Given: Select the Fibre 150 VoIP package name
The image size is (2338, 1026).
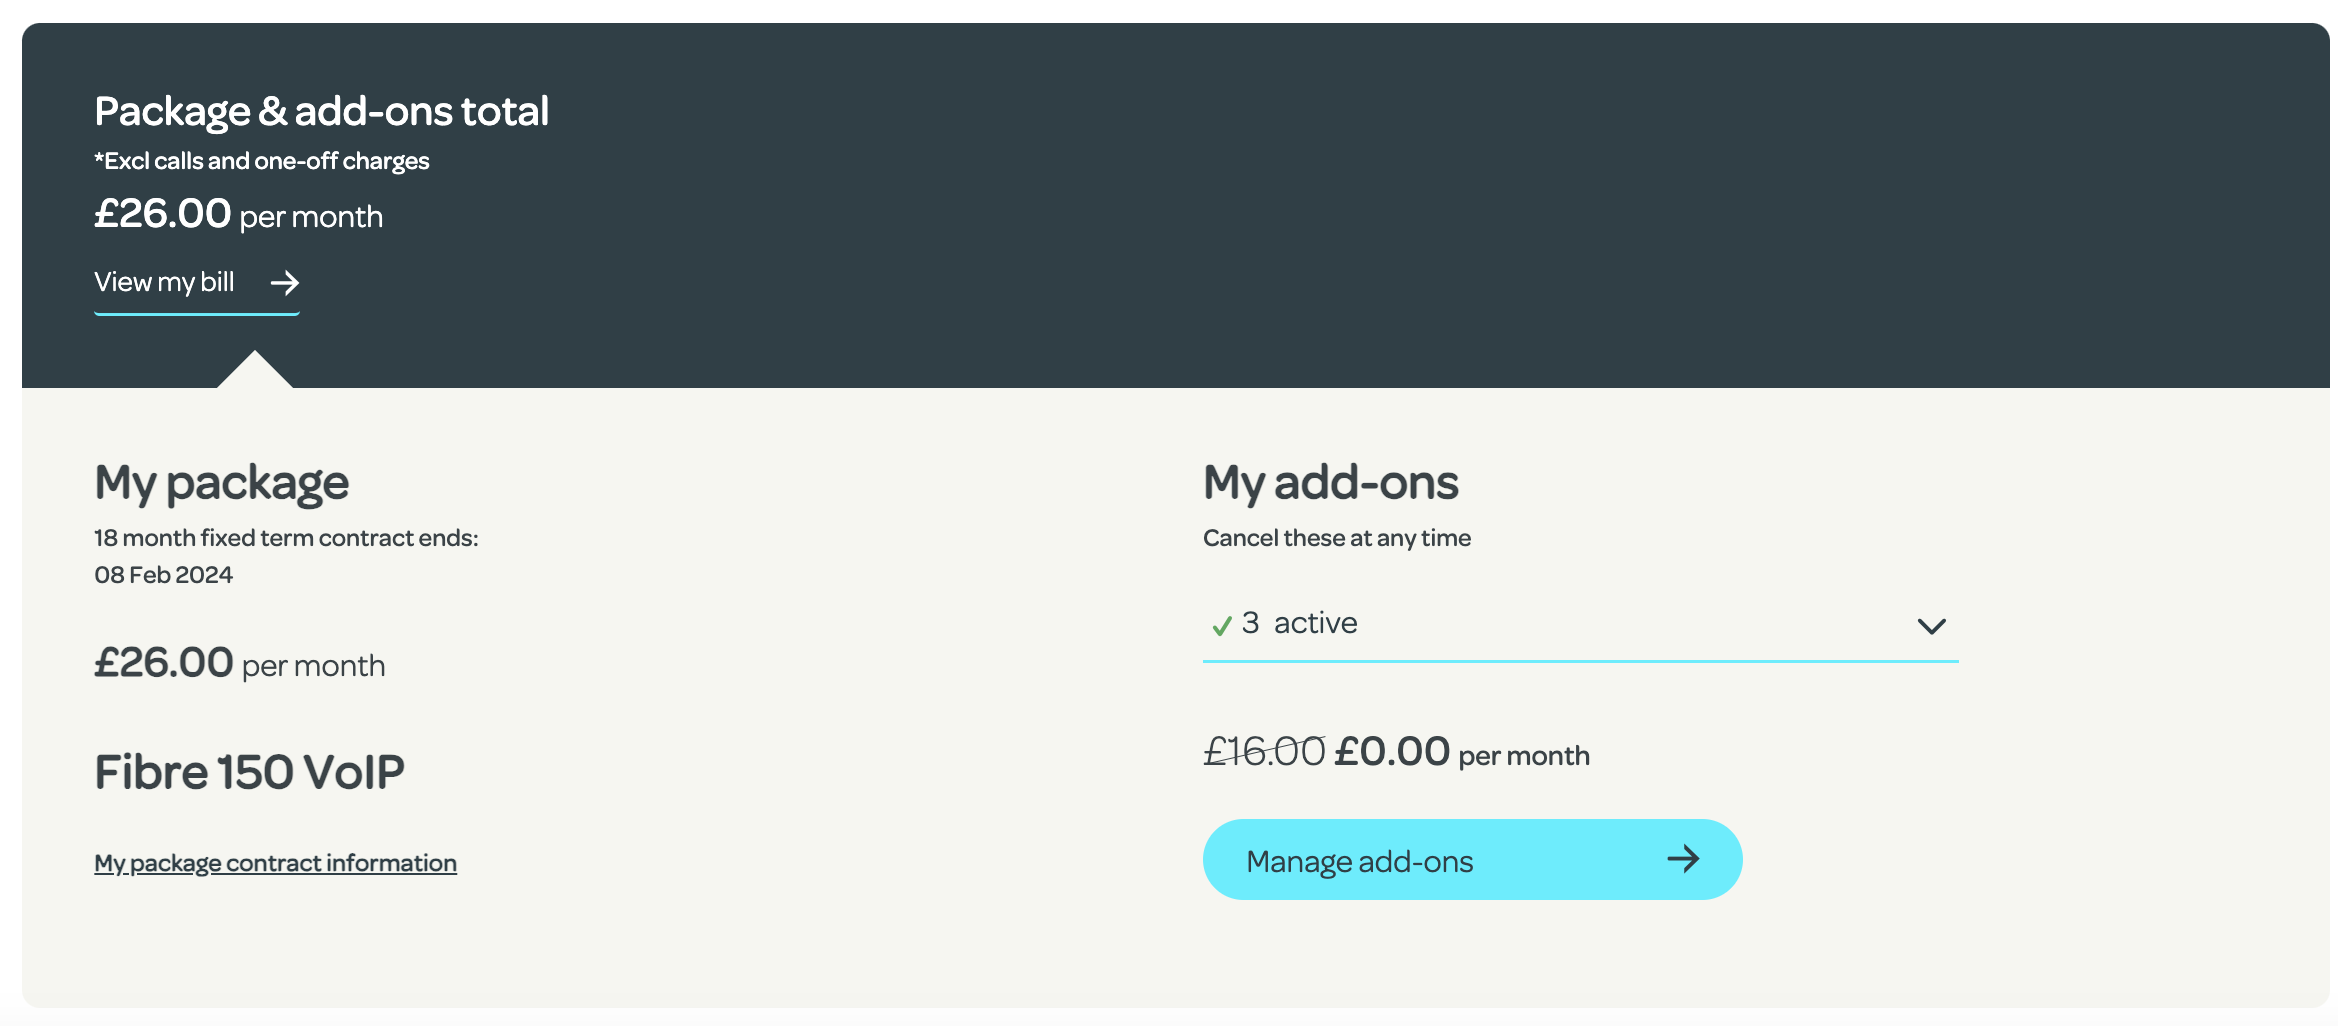Looking at the screenshot, I should (249, 772).
